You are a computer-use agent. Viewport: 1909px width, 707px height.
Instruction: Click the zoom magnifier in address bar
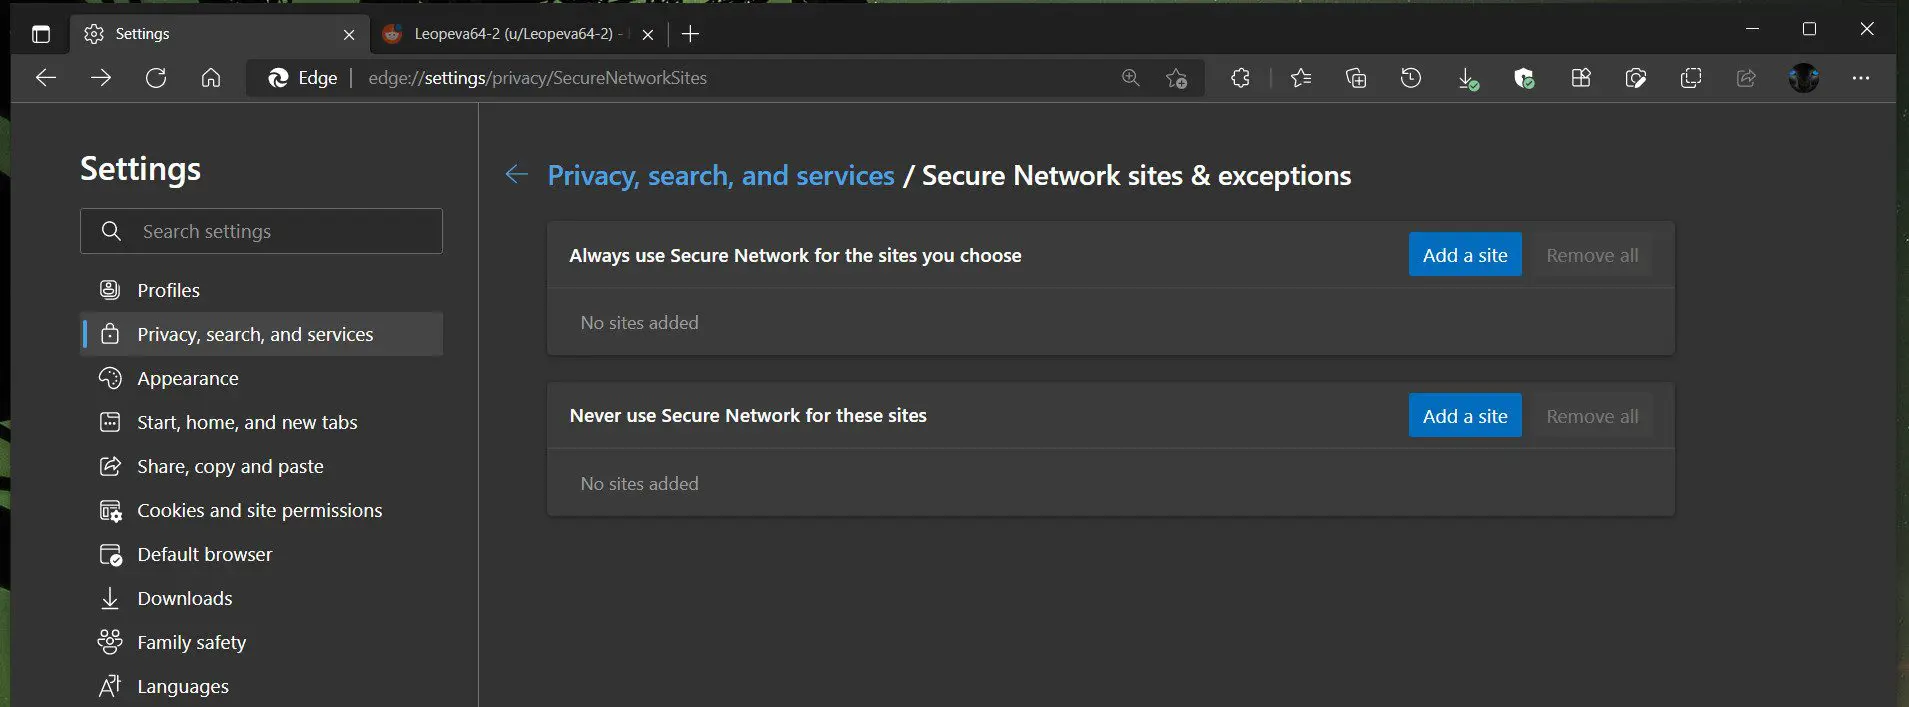pos(1130,78)
